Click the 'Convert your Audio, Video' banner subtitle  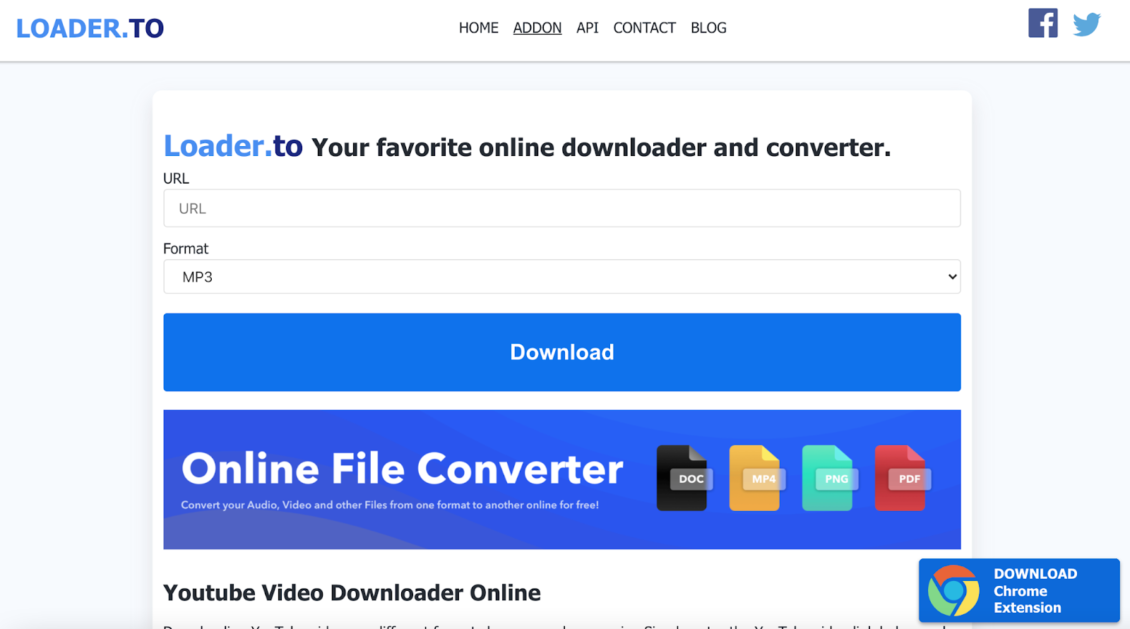[x=390, y=504]
